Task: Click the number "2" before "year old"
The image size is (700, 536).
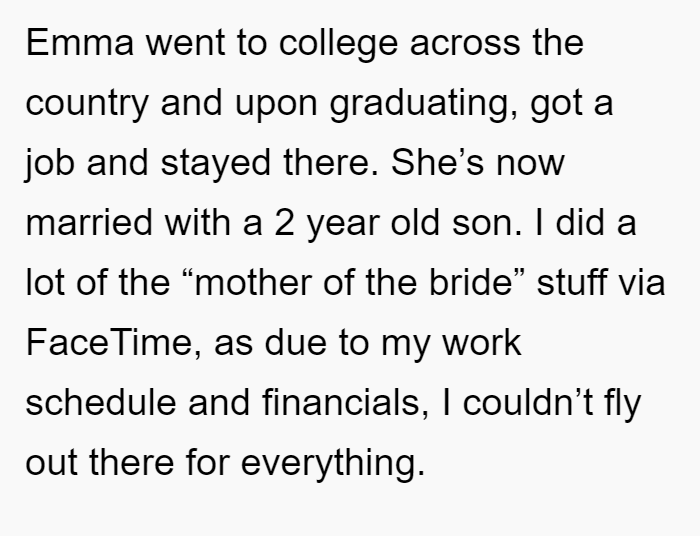Action: point(284,223)
